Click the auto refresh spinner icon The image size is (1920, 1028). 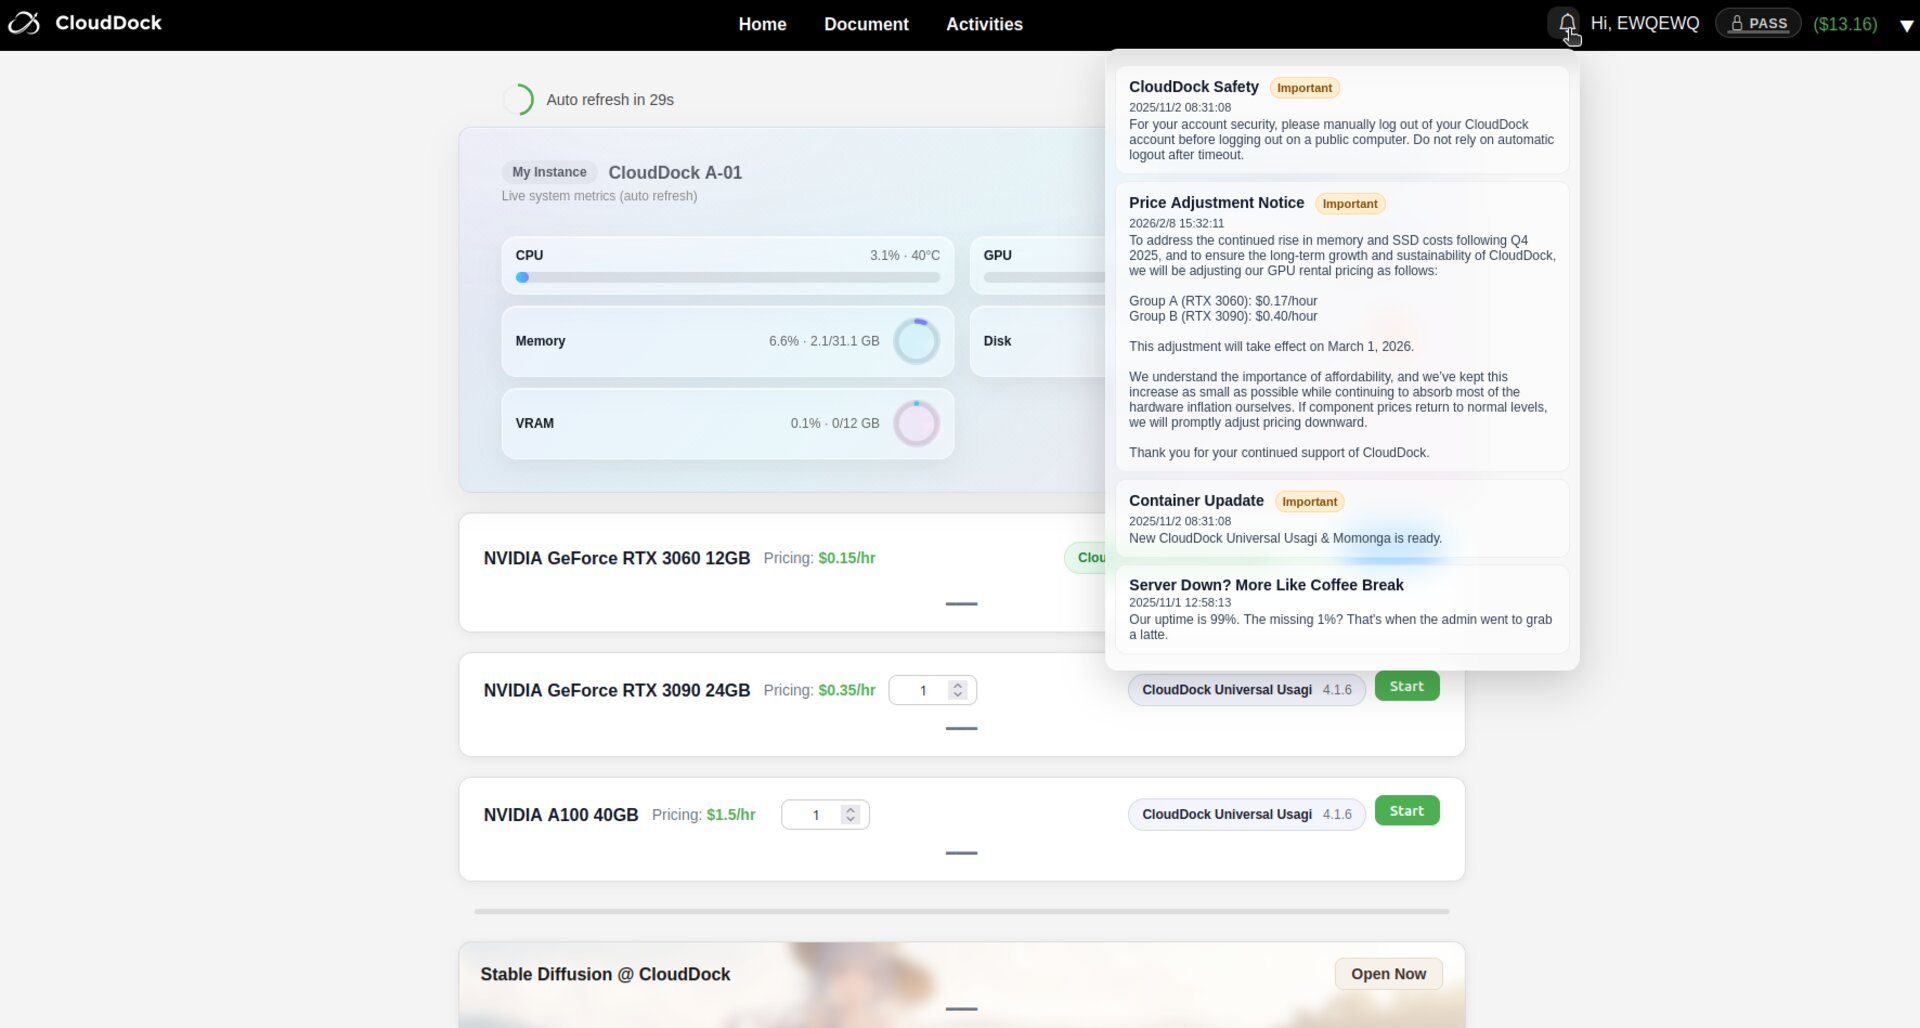coord(518,100)
